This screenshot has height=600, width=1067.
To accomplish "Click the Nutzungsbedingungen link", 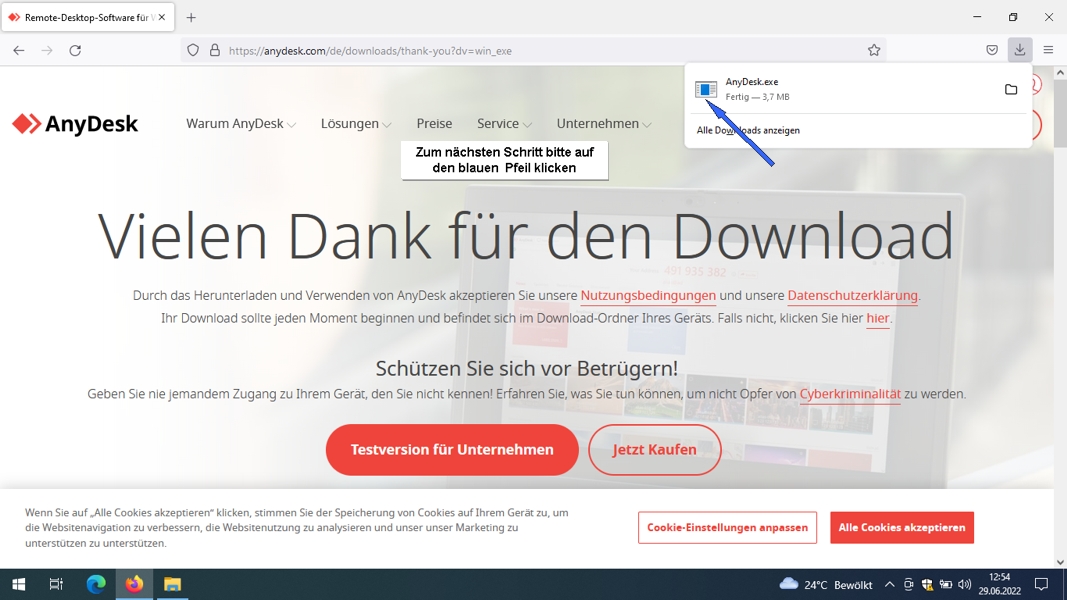I will tap(648, 296).
